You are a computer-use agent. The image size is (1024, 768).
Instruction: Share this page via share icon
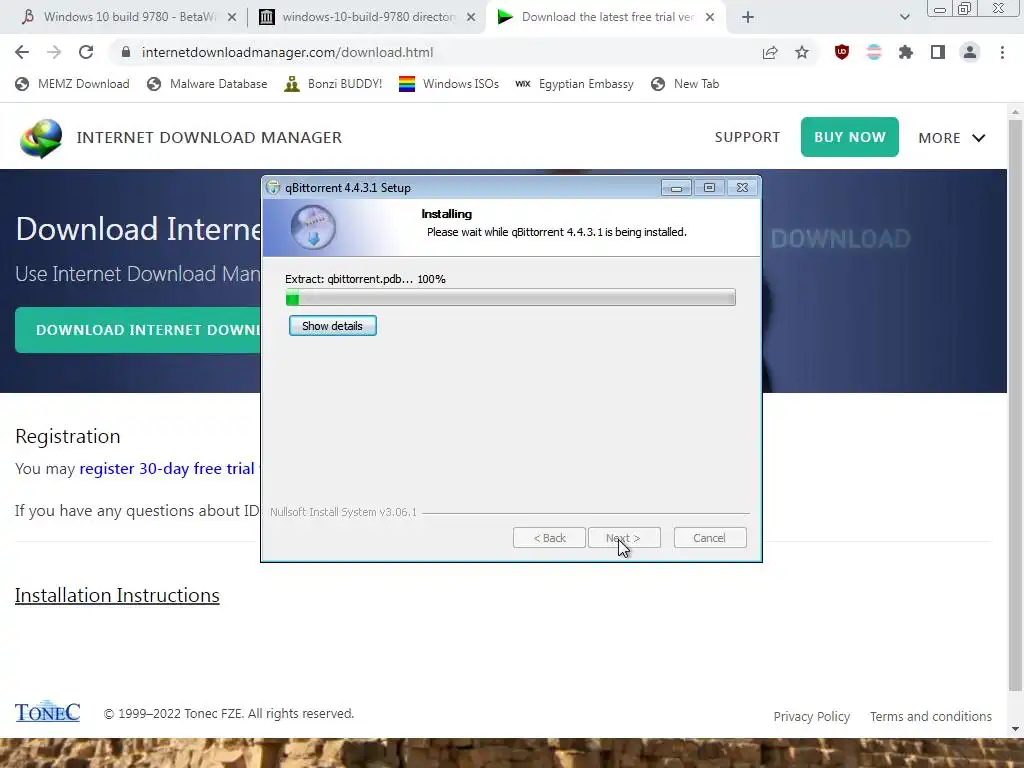click(x=770, y=52)
